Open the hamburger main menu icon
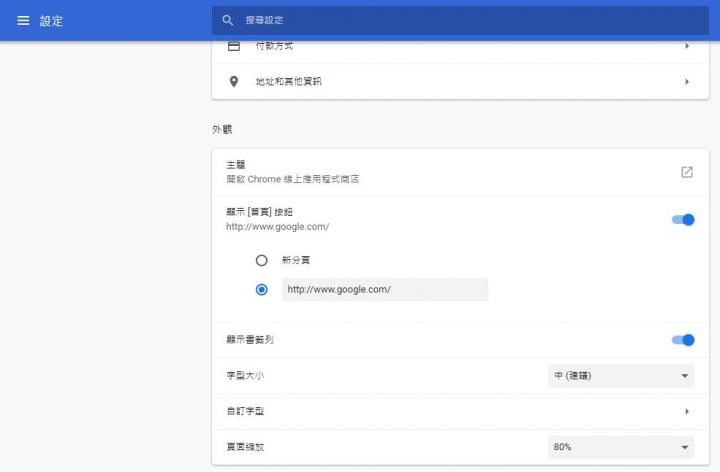This screenshot has height=472, width=720. (23, 20)
